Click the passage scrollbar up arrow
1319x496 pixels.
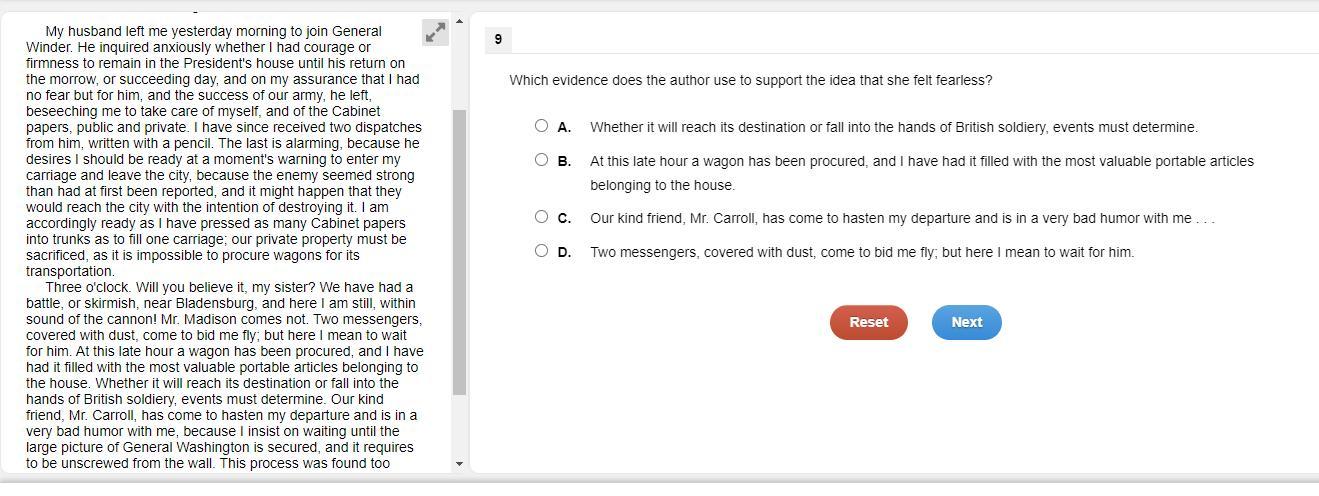tap(459, 21)
